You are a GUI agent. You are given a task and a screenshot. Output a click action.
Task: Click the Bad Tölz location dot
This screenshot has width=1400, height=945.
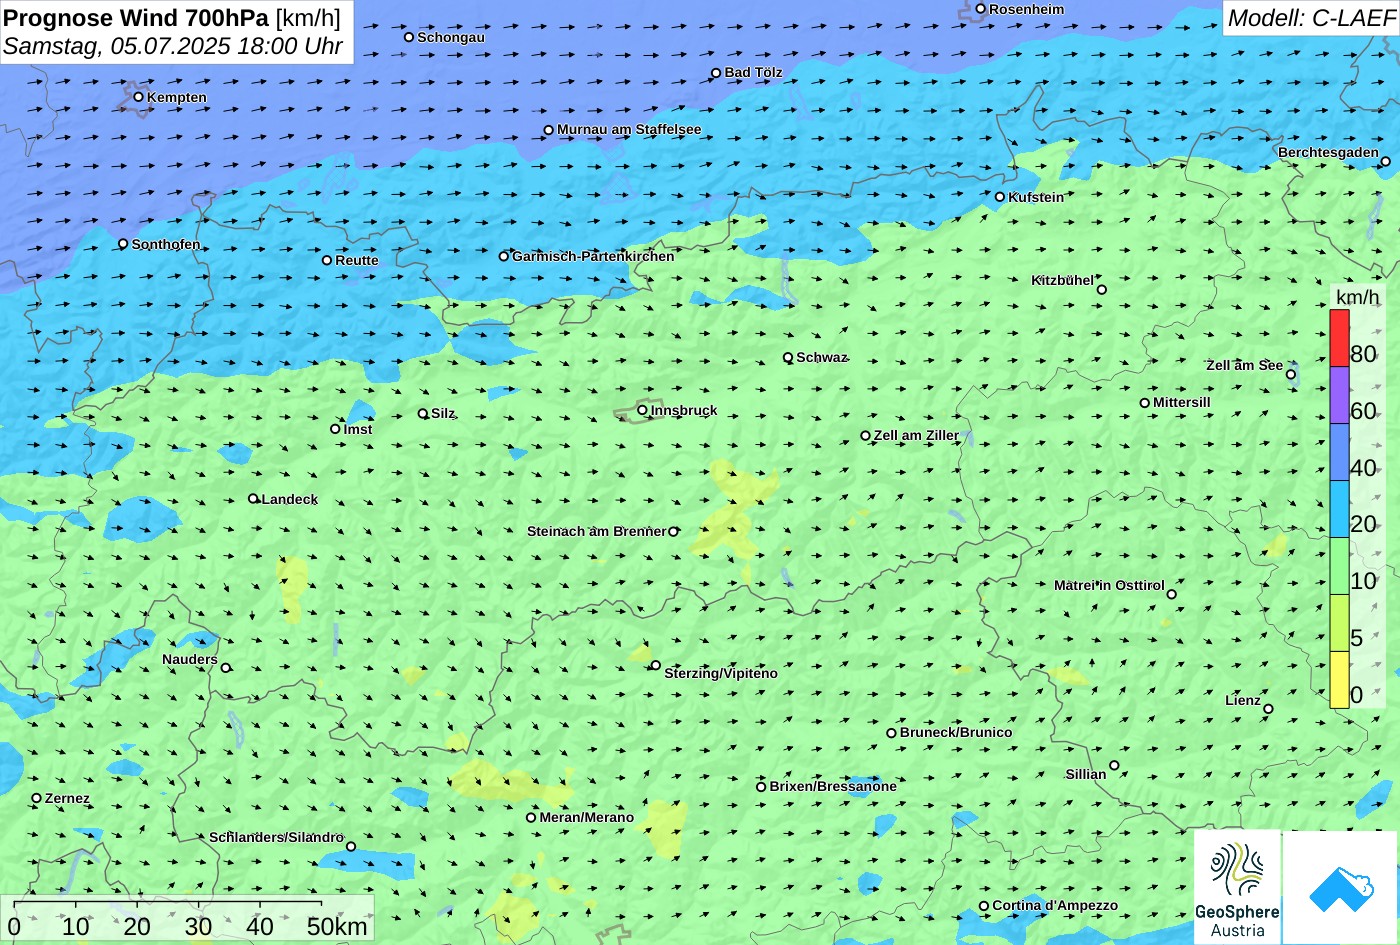(716, 73)
